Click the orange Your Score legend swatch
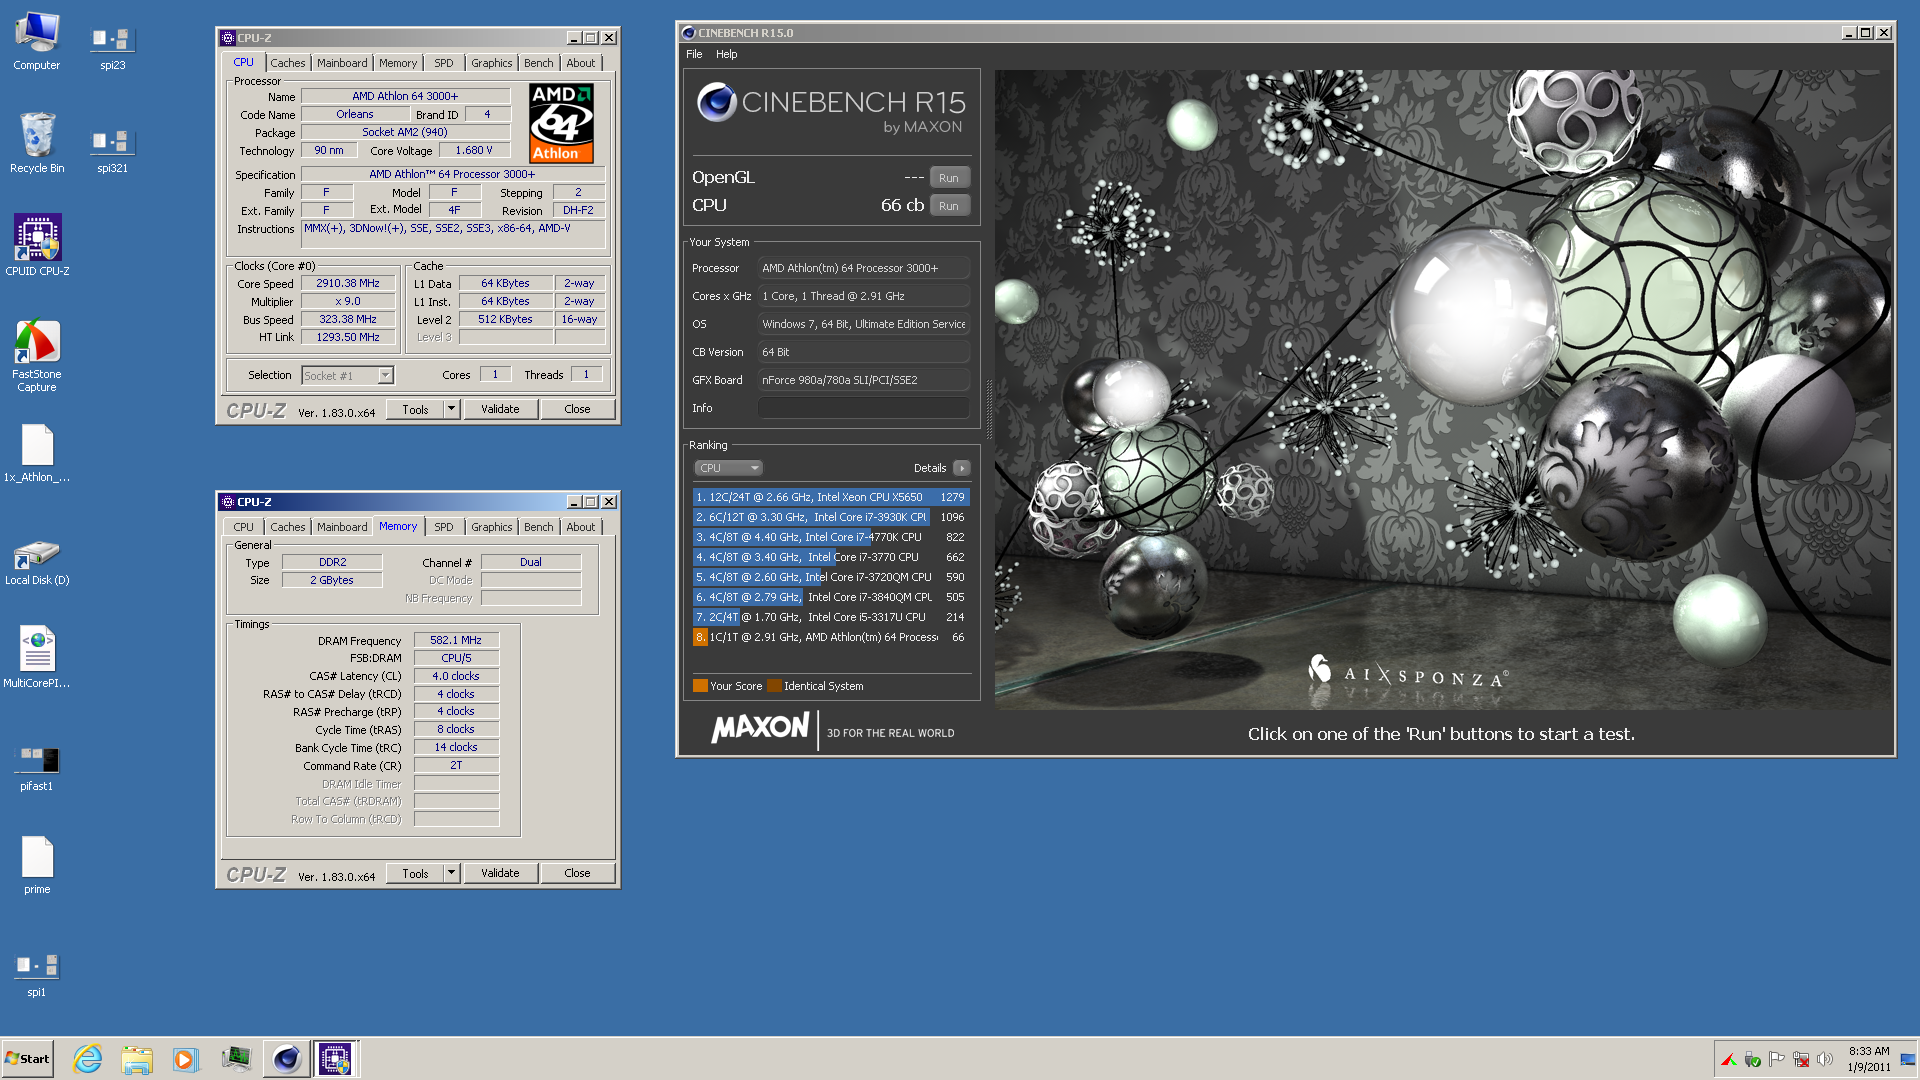 pyautogui.click(x=700, y=686)
